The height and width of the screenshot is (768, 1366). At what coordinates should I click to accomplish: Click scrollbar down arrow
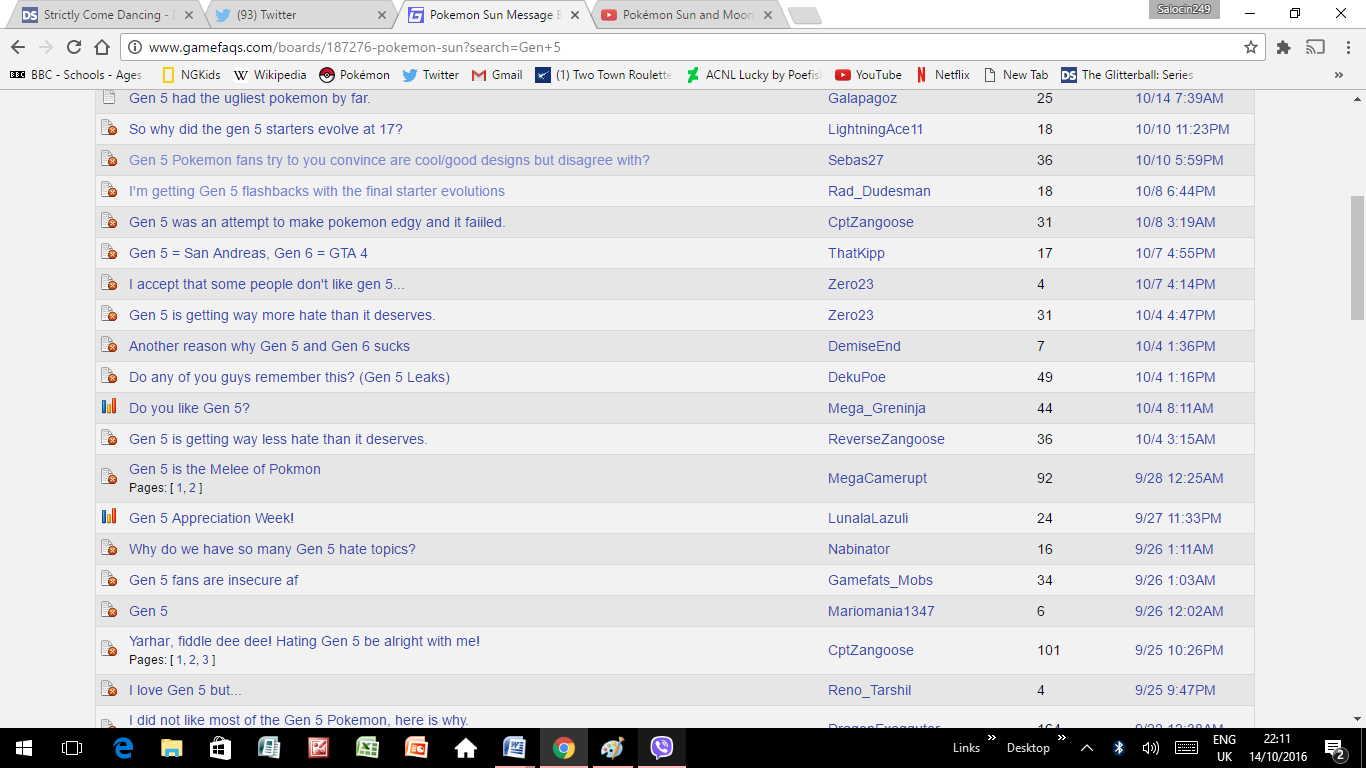(x=1357, y=718)
